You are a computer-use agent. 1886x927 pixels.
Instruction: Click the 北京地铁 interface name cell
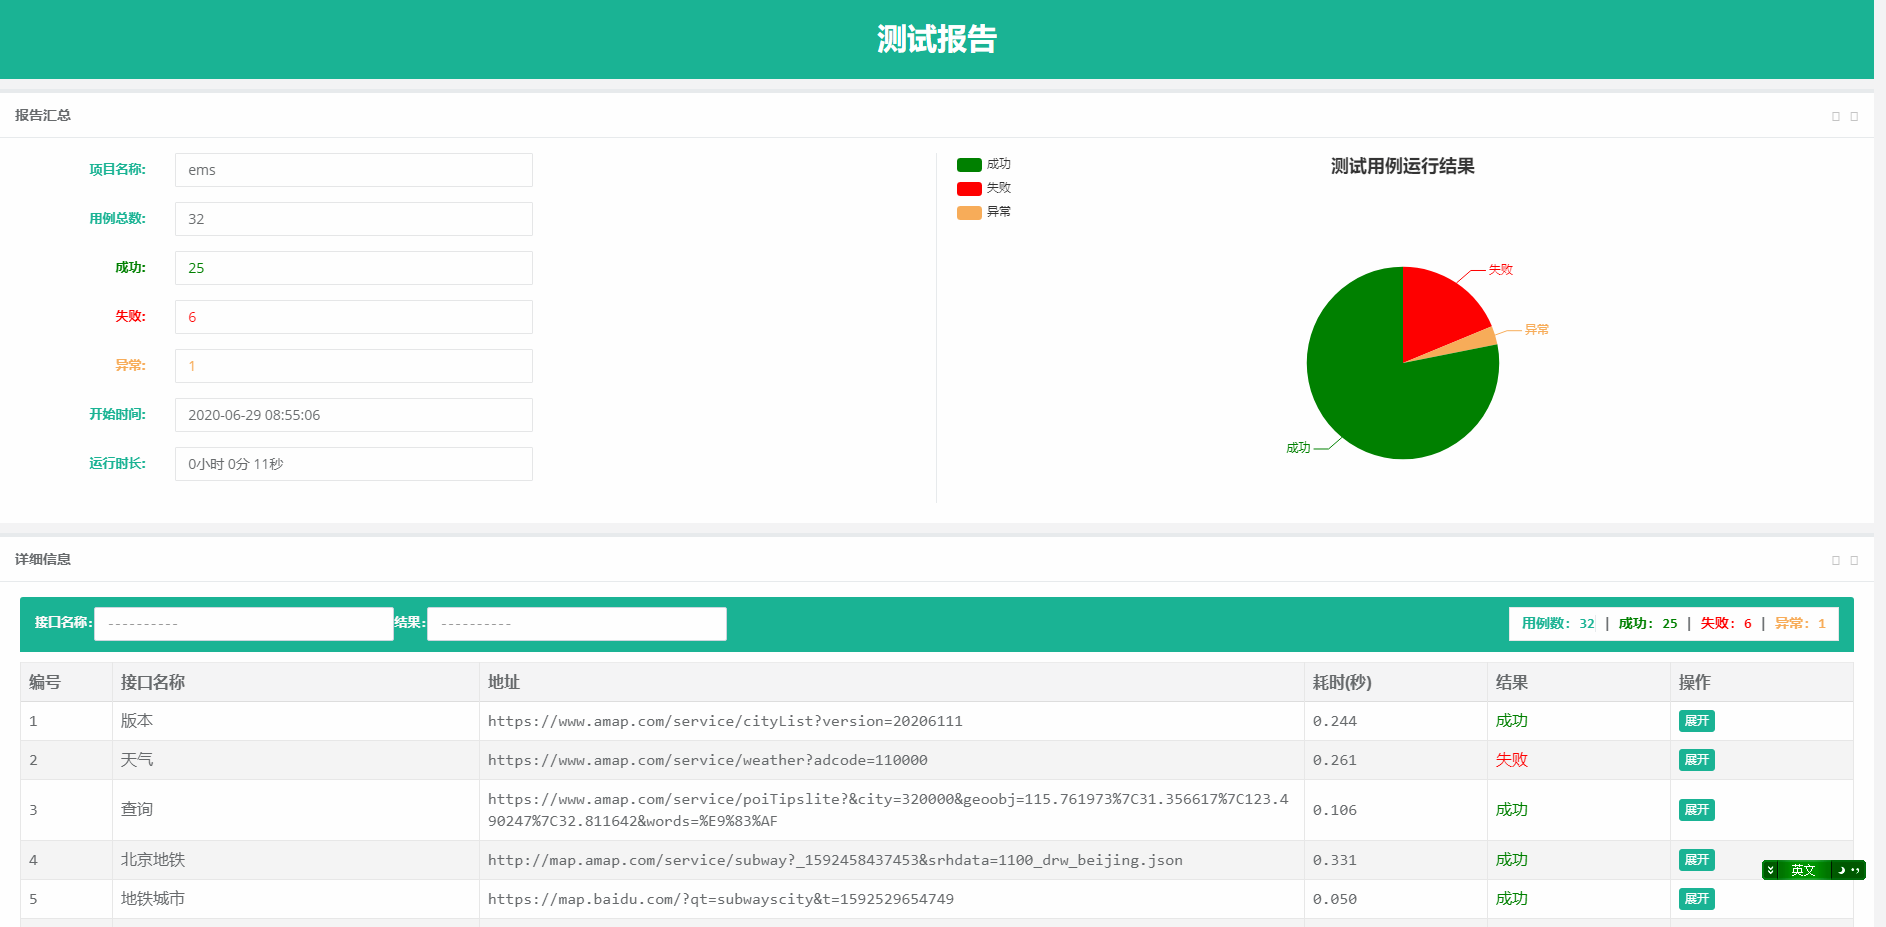[296, 860]
